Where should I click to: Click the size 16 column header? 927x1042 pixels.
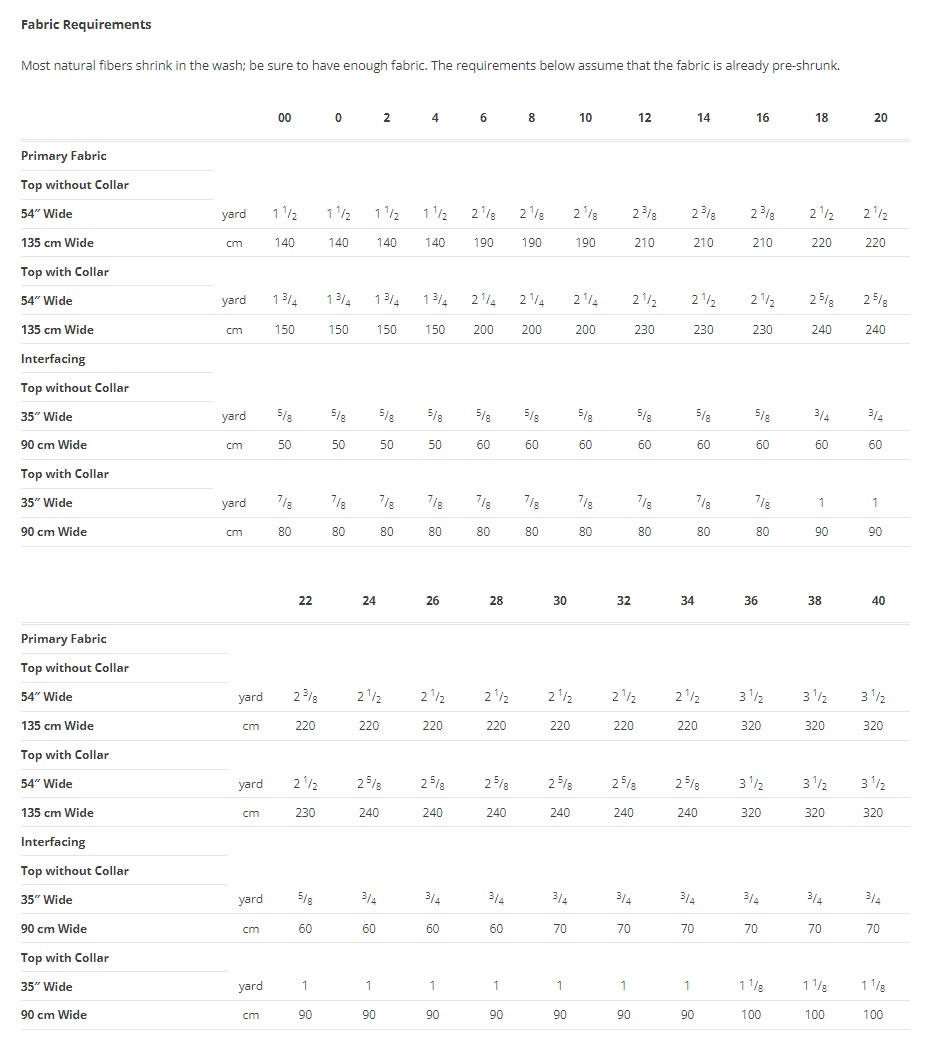pos(763,118)
